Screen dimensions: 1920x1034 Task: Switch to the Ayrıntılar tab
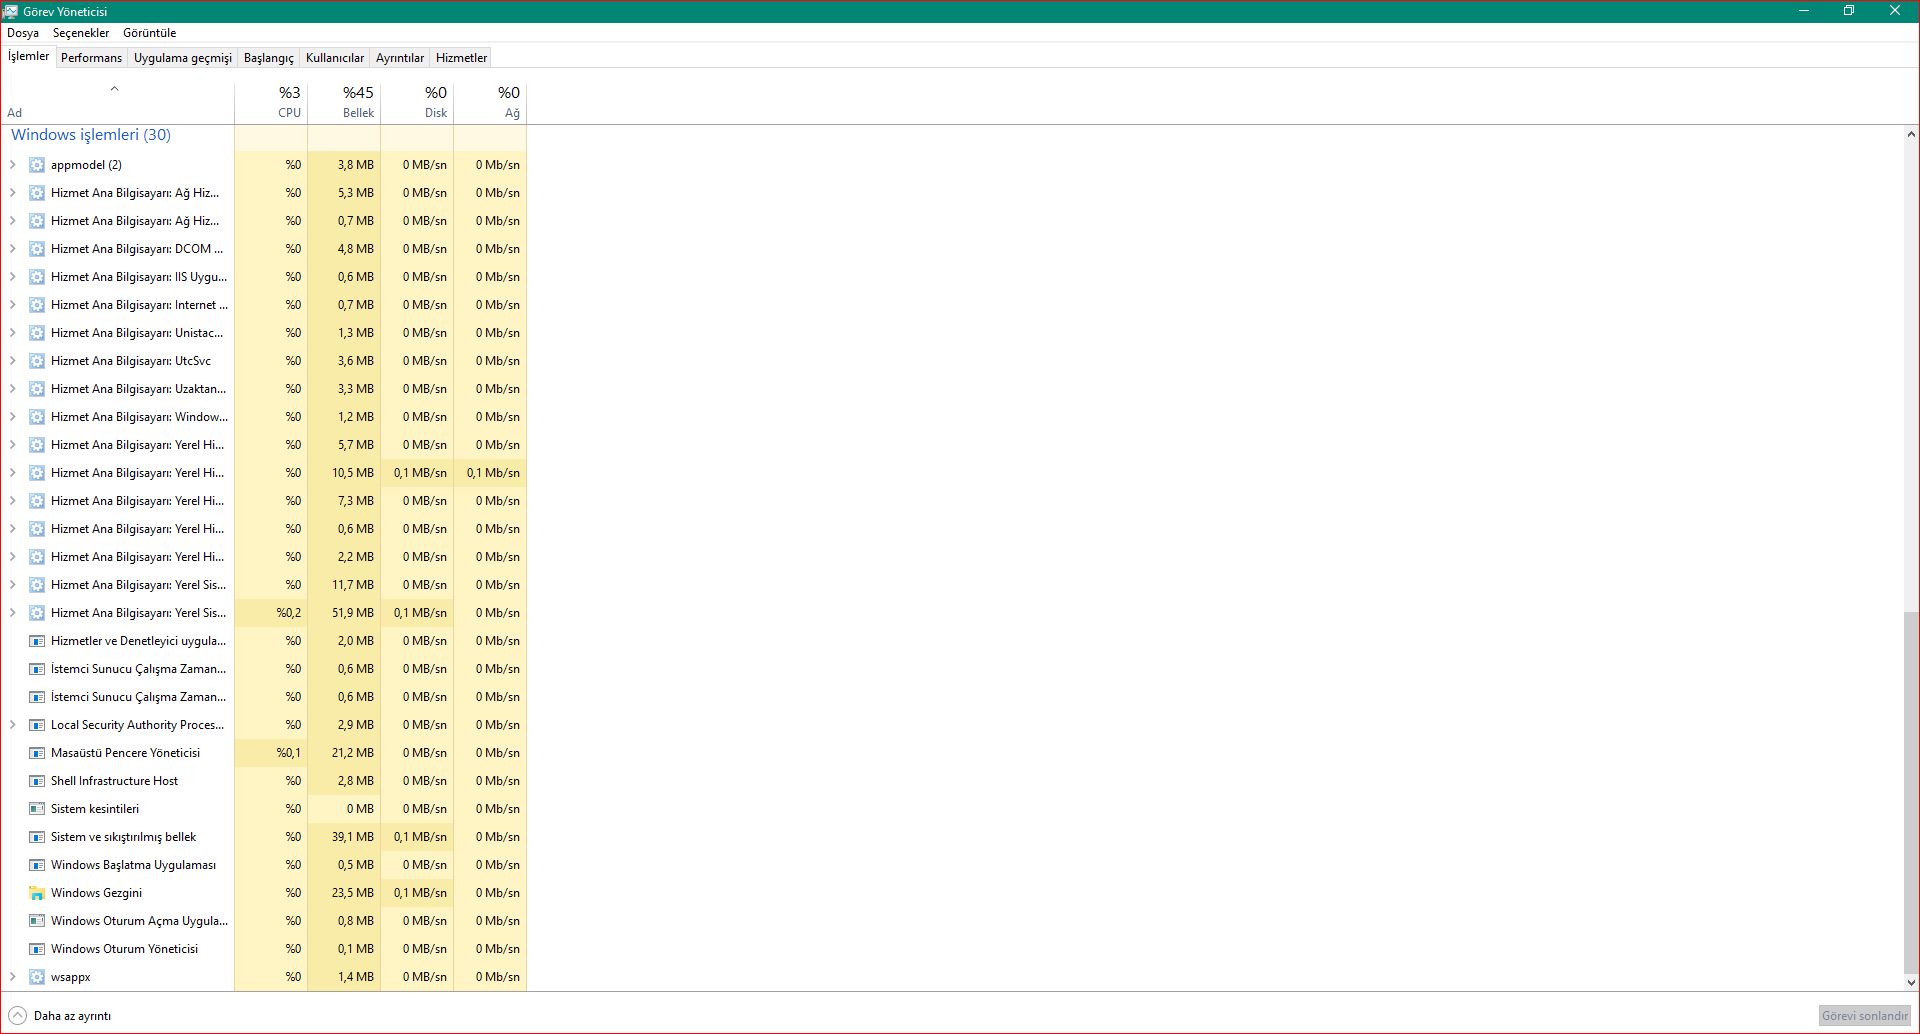point(400,58)
